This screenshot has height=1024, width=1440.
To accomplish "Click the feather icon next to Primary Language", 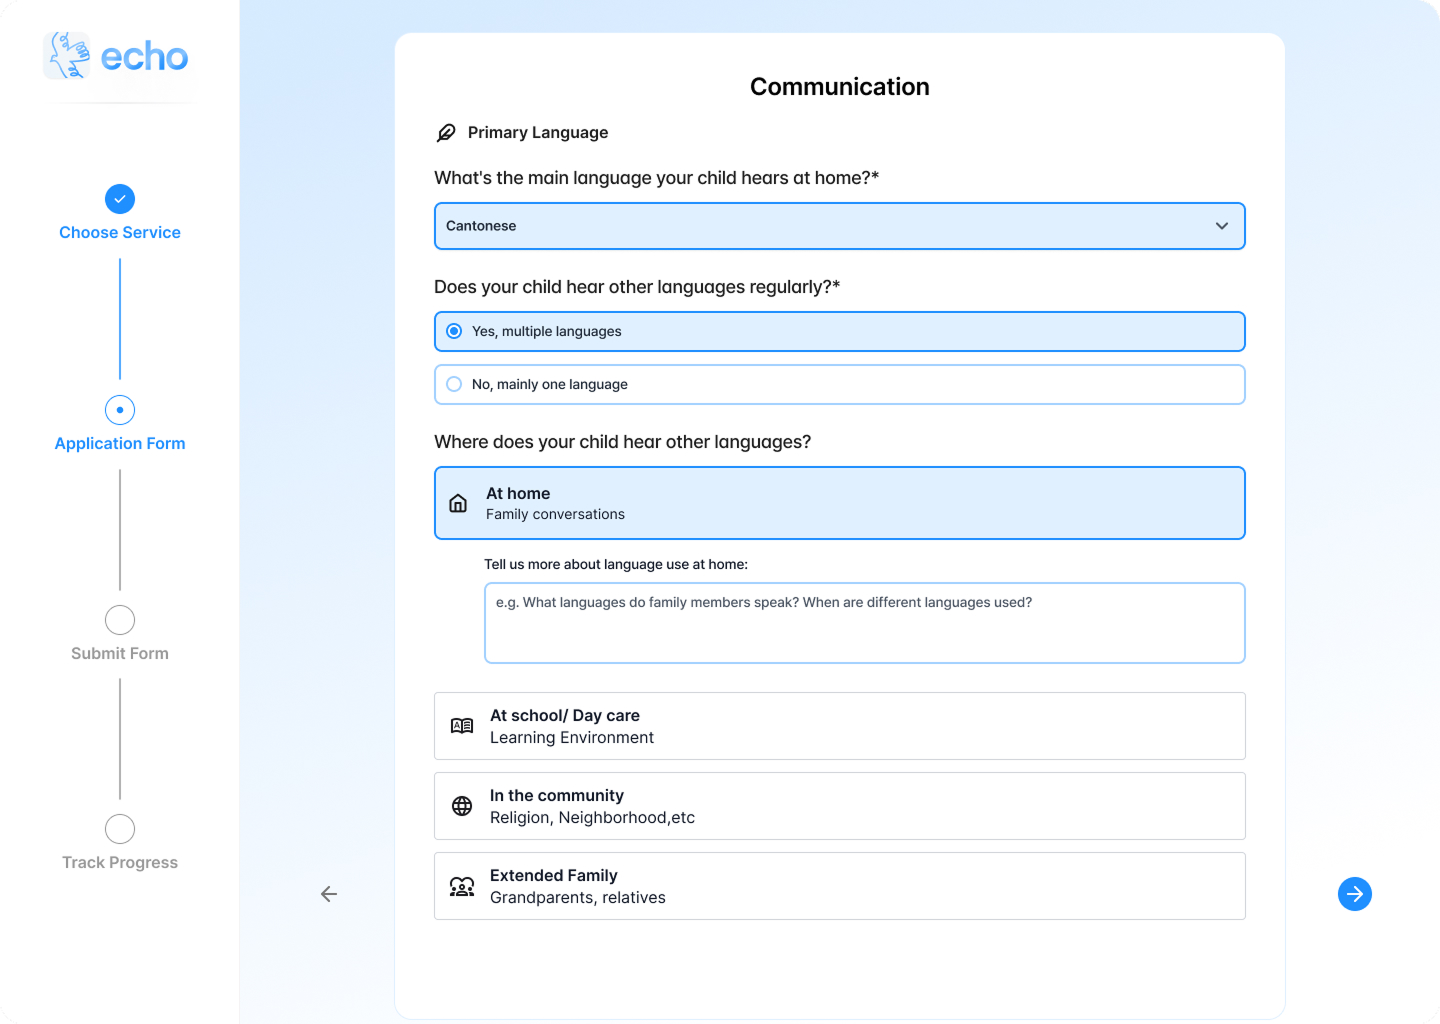I will click(x=446, y=131).
